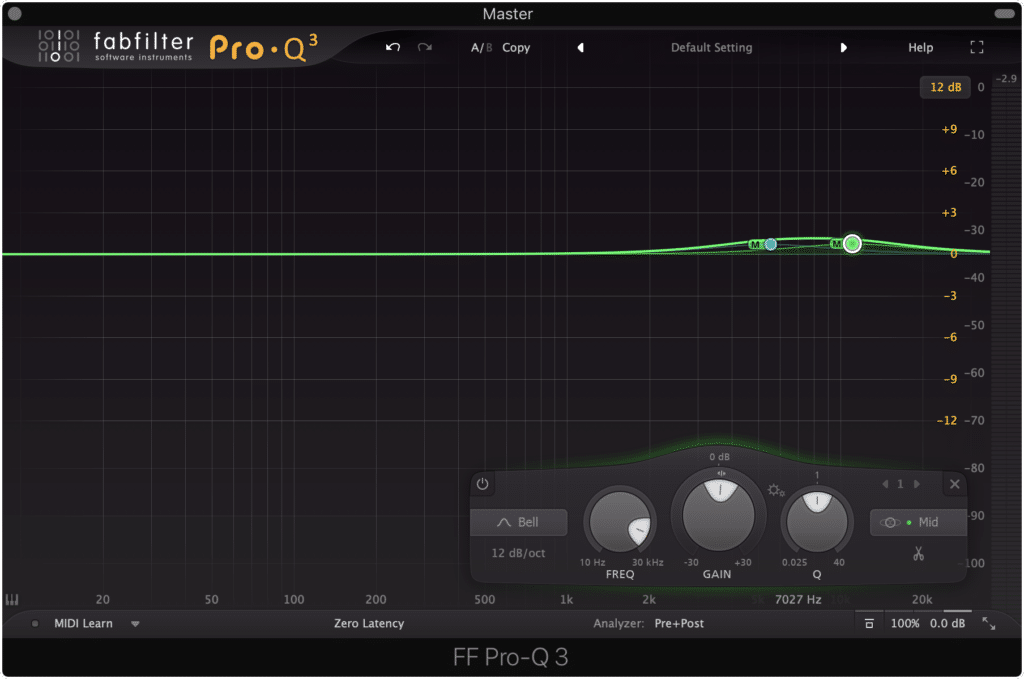Select the previous band arrow
This screenshot has width=1024, height=679.
pyautogui.click(x=885, y=484)
